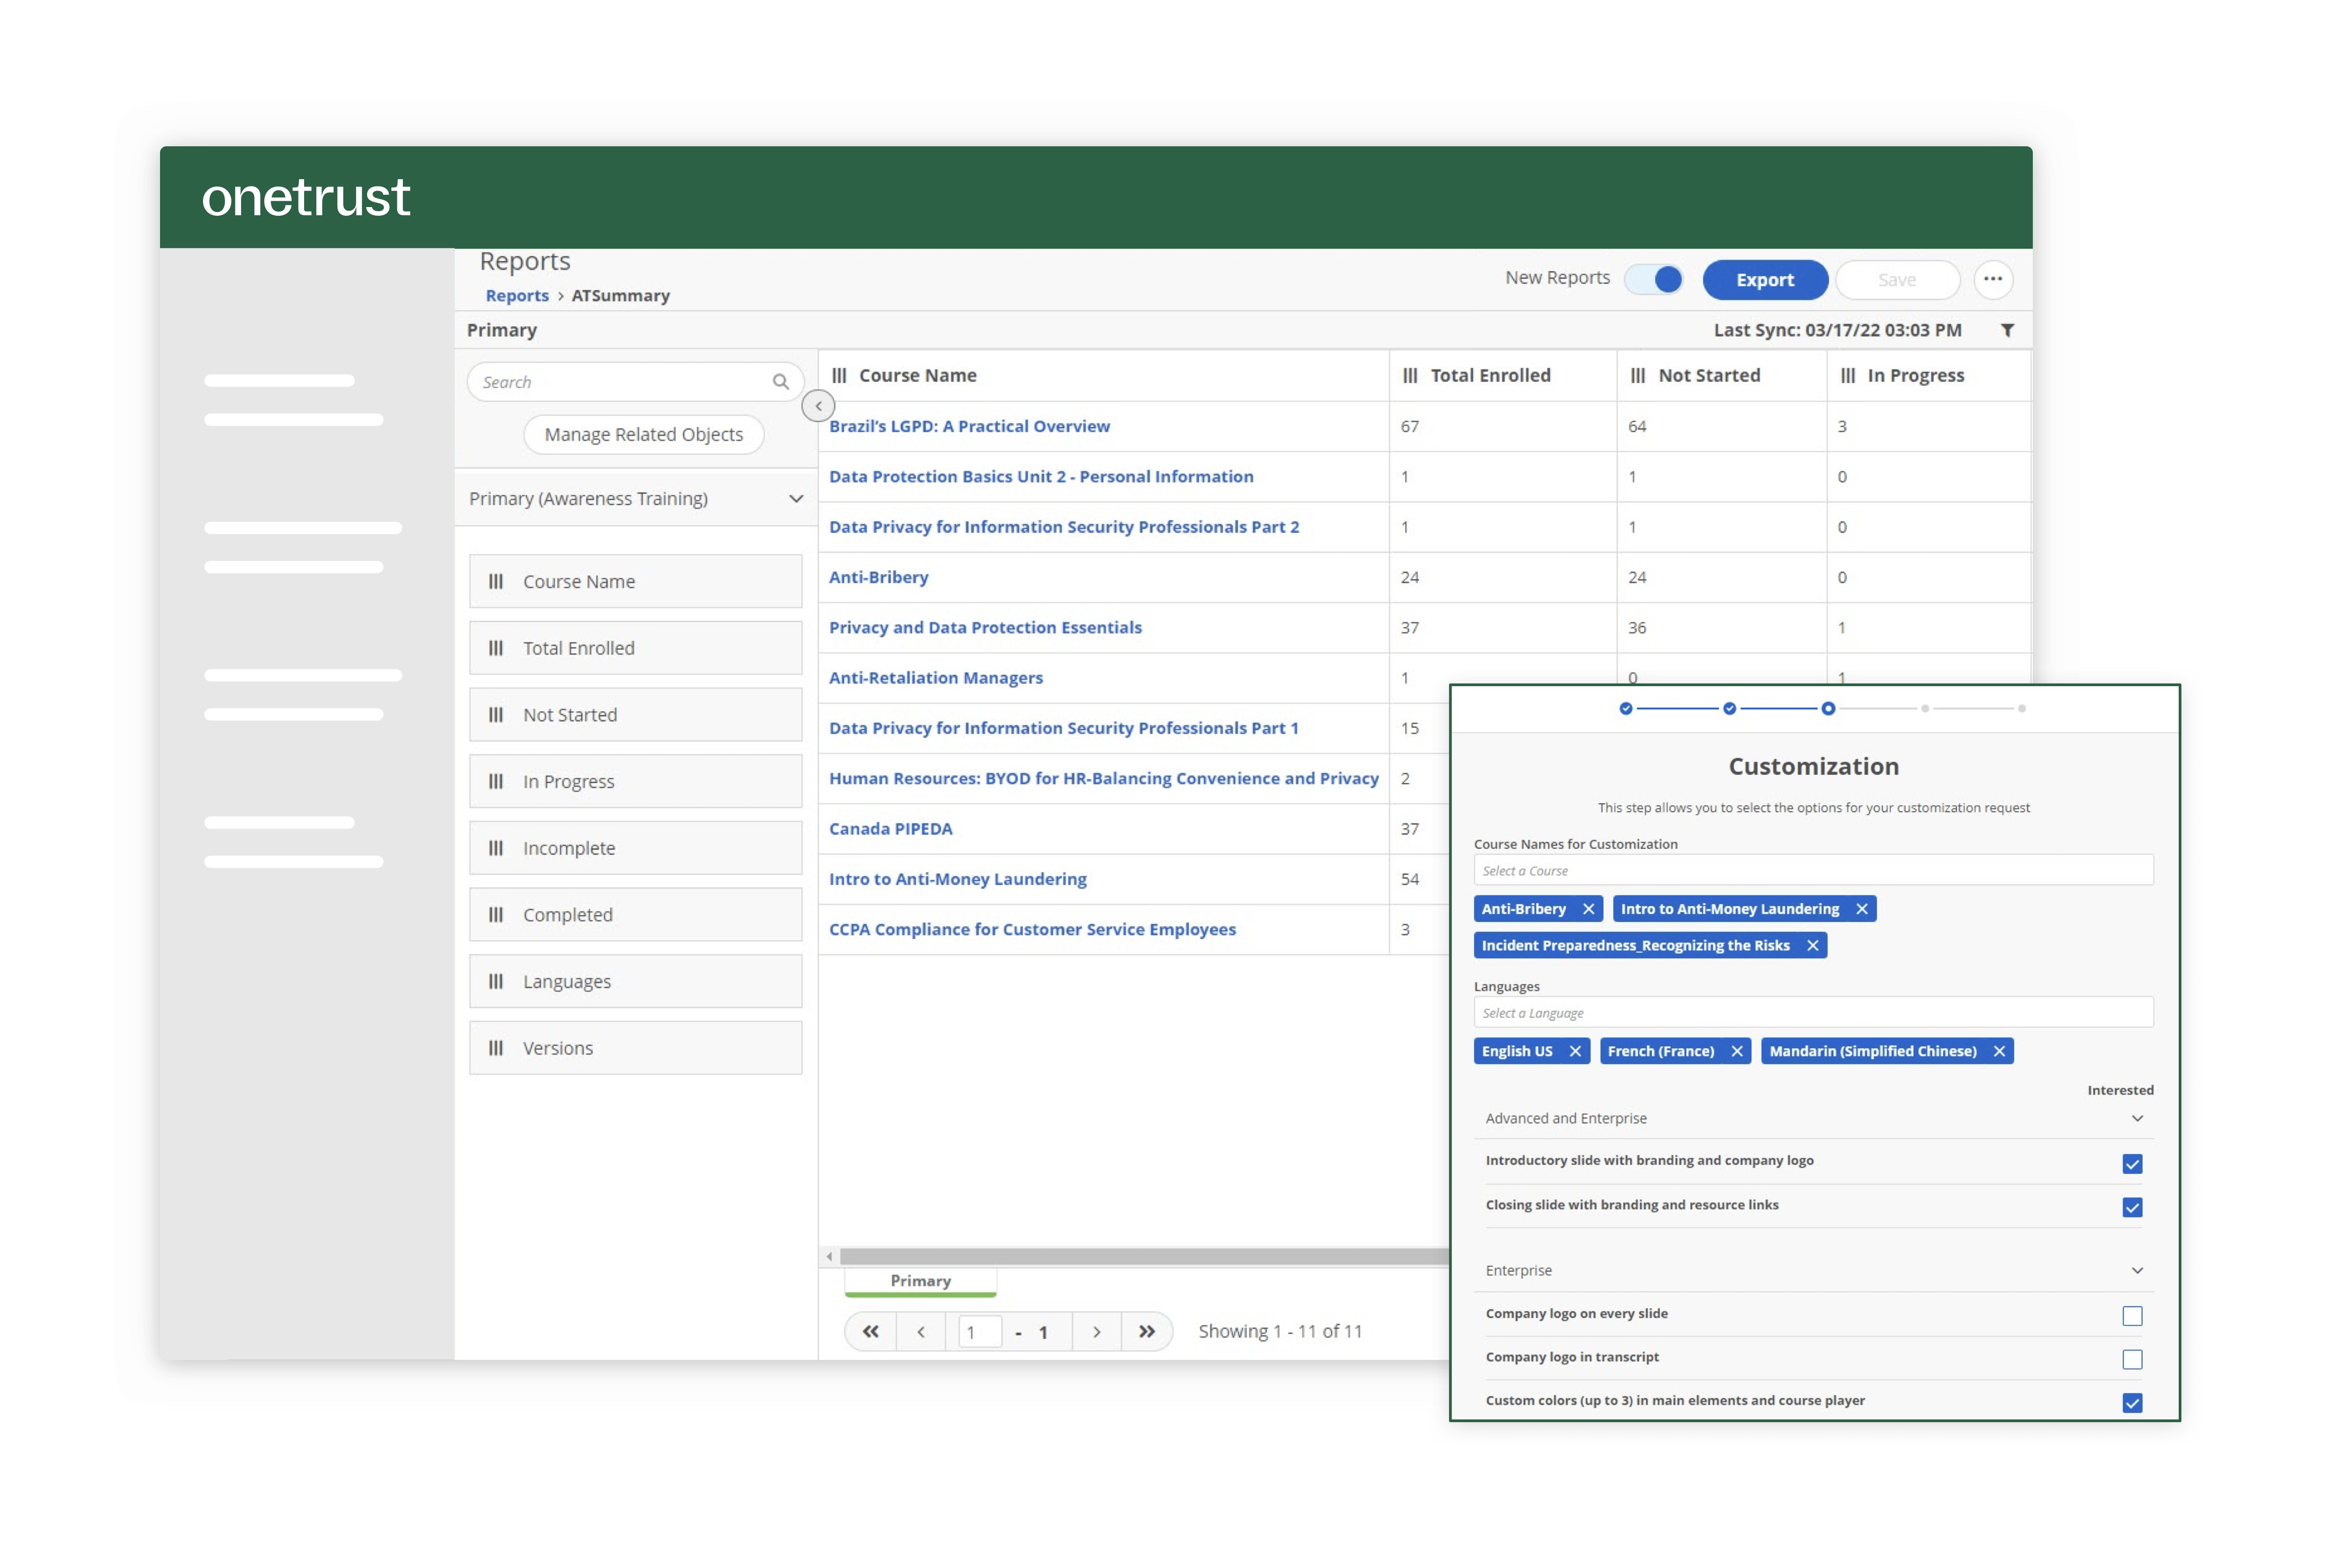Image resolution: width=2341 pixels, height=1568 pixels.
Task: Remove the Anti-Bribery course tag
Action: pyautogui.click(x=1588, y=909)
